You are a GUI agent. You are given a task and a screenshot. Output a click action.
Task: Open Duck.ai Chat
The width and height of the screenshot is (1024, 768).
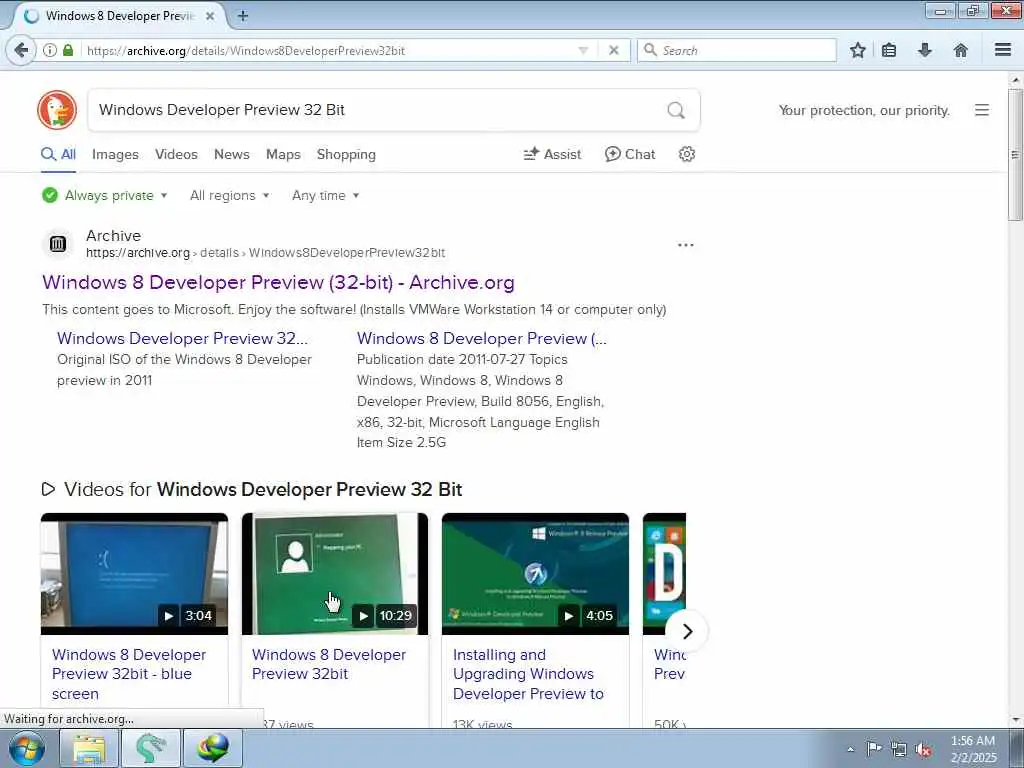point(630,154)
